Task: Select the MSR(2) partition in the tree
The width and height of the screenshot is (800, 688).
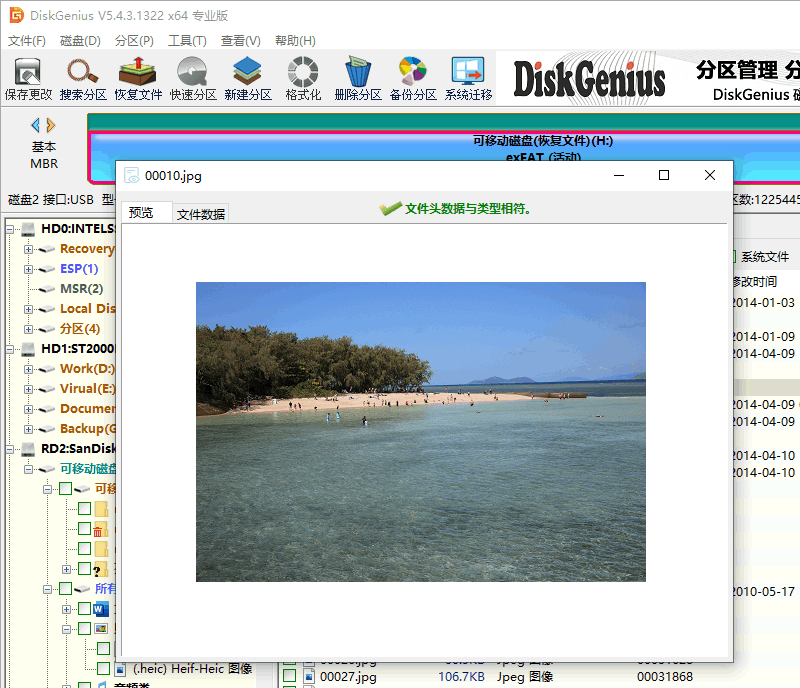Action: point(80,288)
